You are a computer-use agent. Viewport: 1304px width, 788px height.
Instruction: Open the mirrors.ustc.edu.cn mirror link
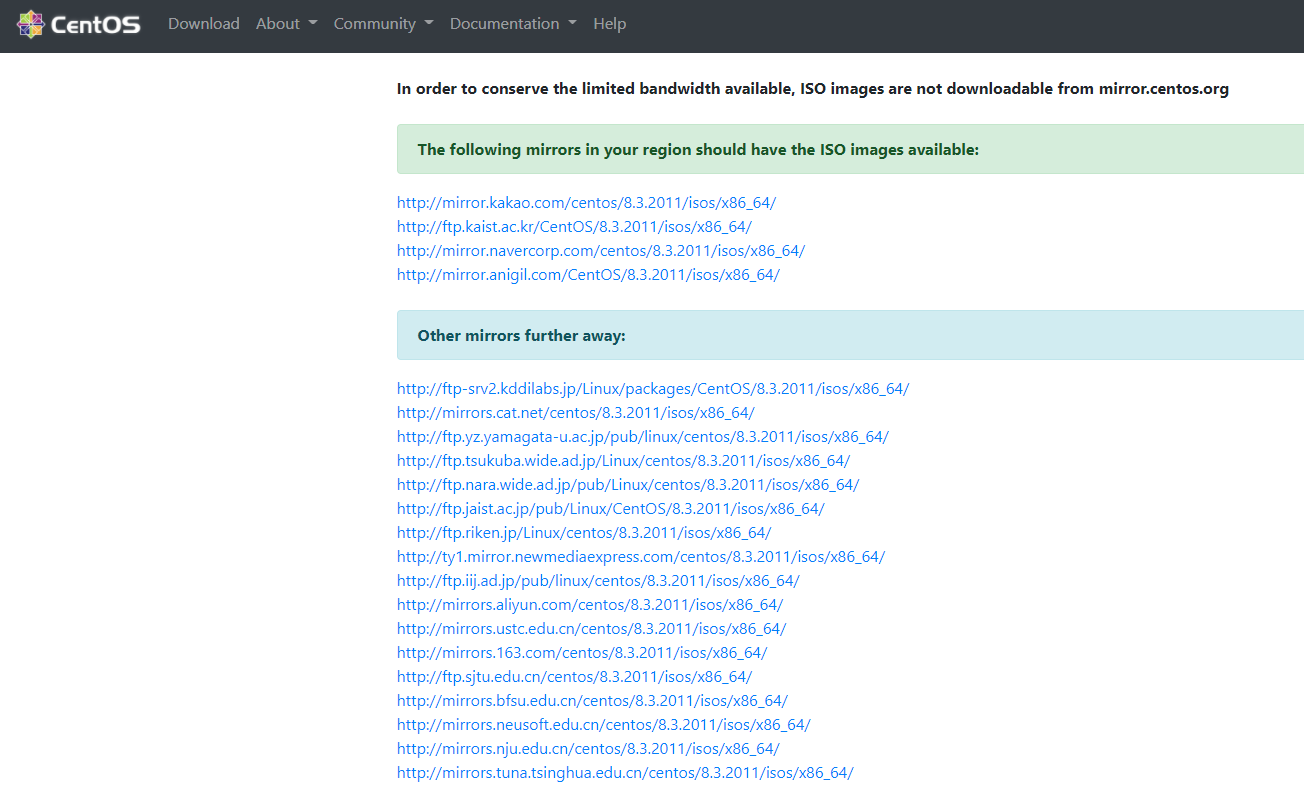pyautogui.click(x=591, y=629)
